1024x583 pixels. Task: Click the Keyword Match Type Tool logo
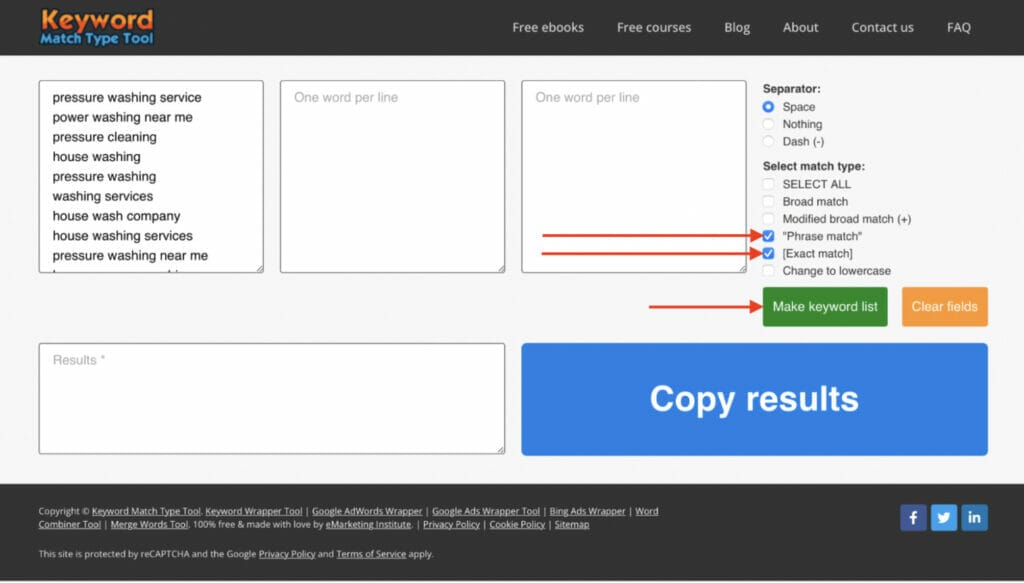pos(96,26)
